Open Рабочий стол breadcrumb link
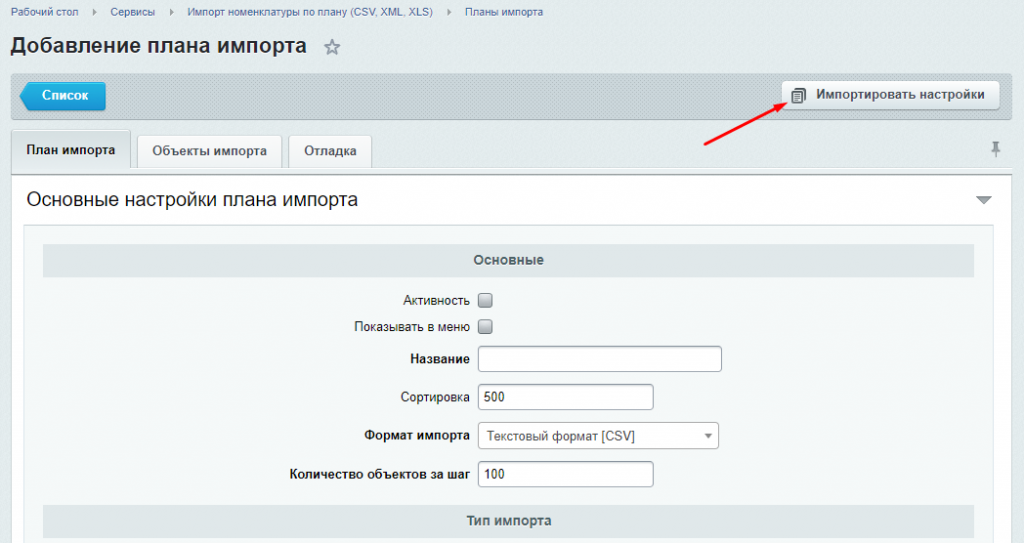 point(44,12)
